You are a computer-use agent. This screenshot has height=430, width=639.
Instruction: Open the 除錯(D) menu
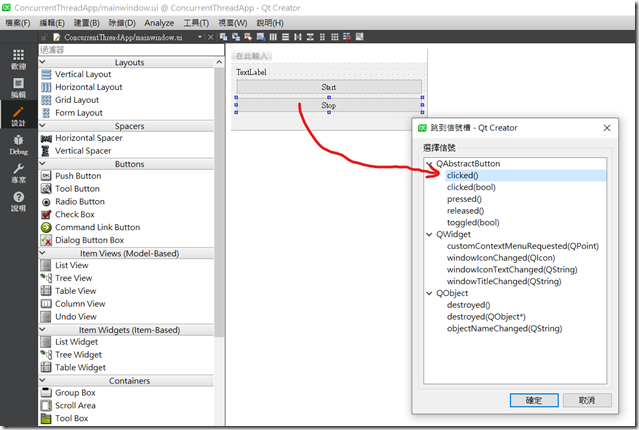click(122, 23)
